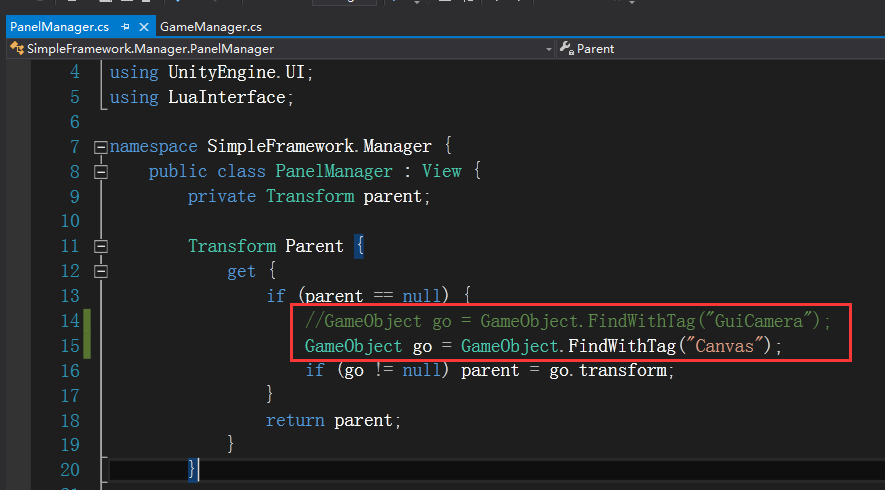The width and height of the screenshot is (885, 490).
Task: Click the highlighted closing brace on line 20
Action: pyautogui.click(x=192, y=470)
